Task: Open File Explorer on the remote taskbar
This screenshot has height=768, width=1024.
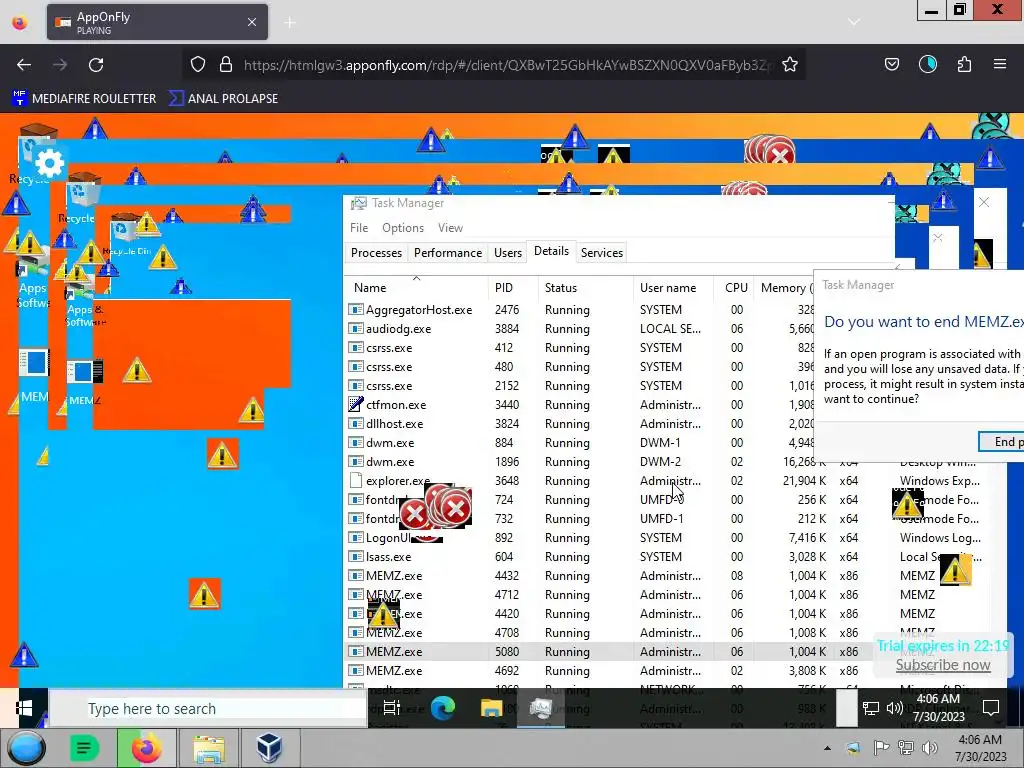Action: 491,708
